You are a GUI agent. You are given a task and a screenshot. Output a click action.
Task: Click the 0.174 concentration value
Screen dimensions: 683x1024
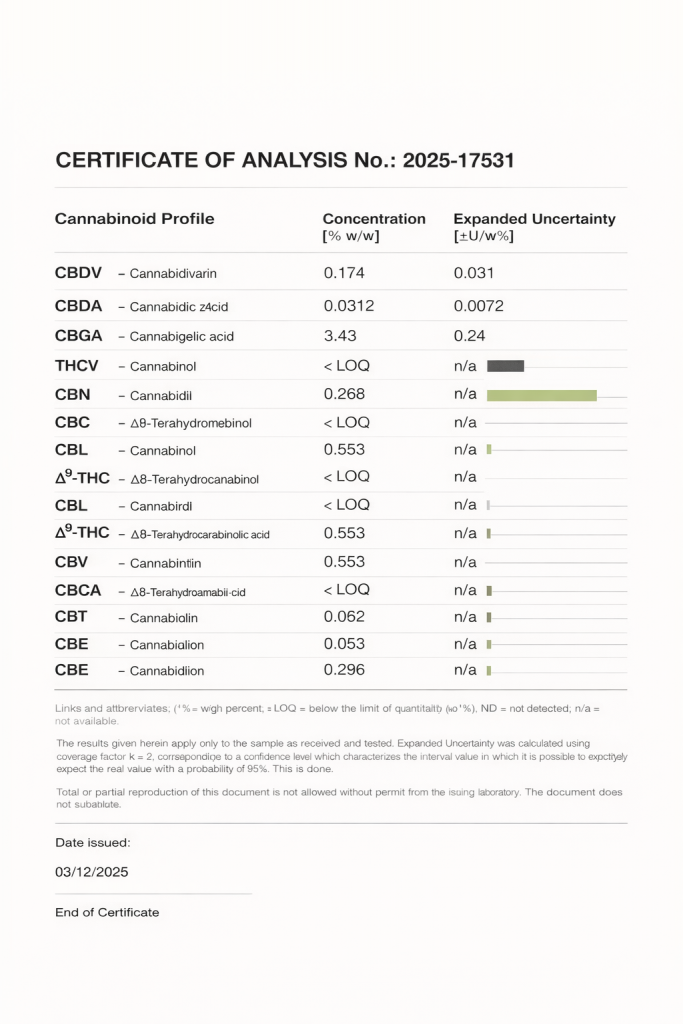[x=344, y=273]
